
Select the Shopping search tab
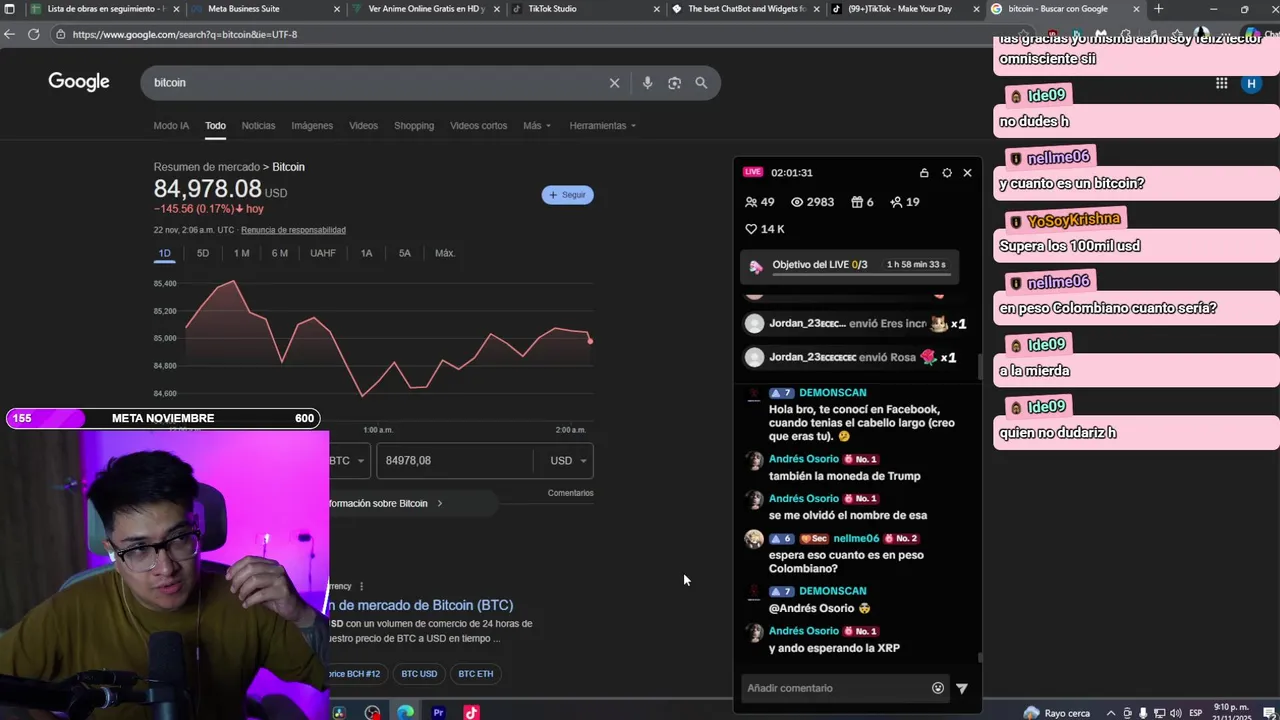point(414,126)
